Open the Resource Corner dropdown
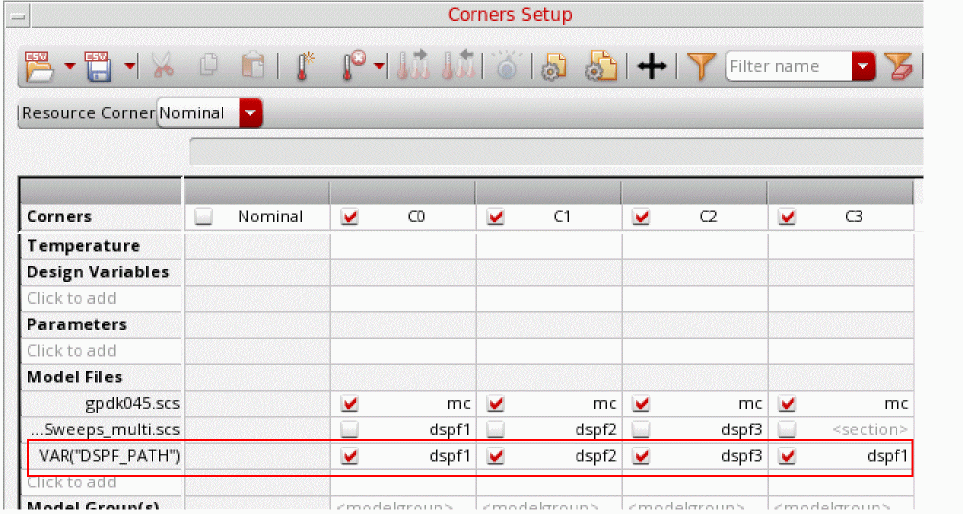The width and height of the screenshot is (963, 514). [251, 113]
